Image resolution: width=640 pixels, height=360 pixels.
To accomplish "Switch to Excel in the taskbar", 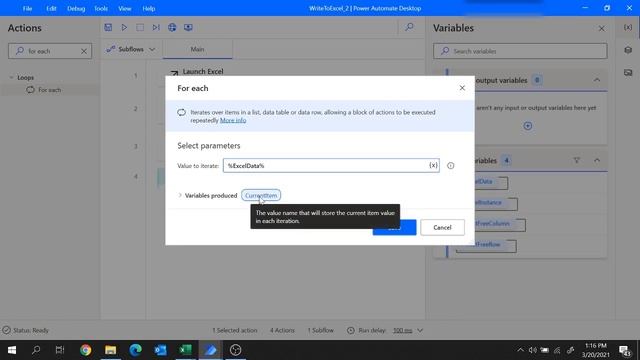I will [x=185, y=350].
